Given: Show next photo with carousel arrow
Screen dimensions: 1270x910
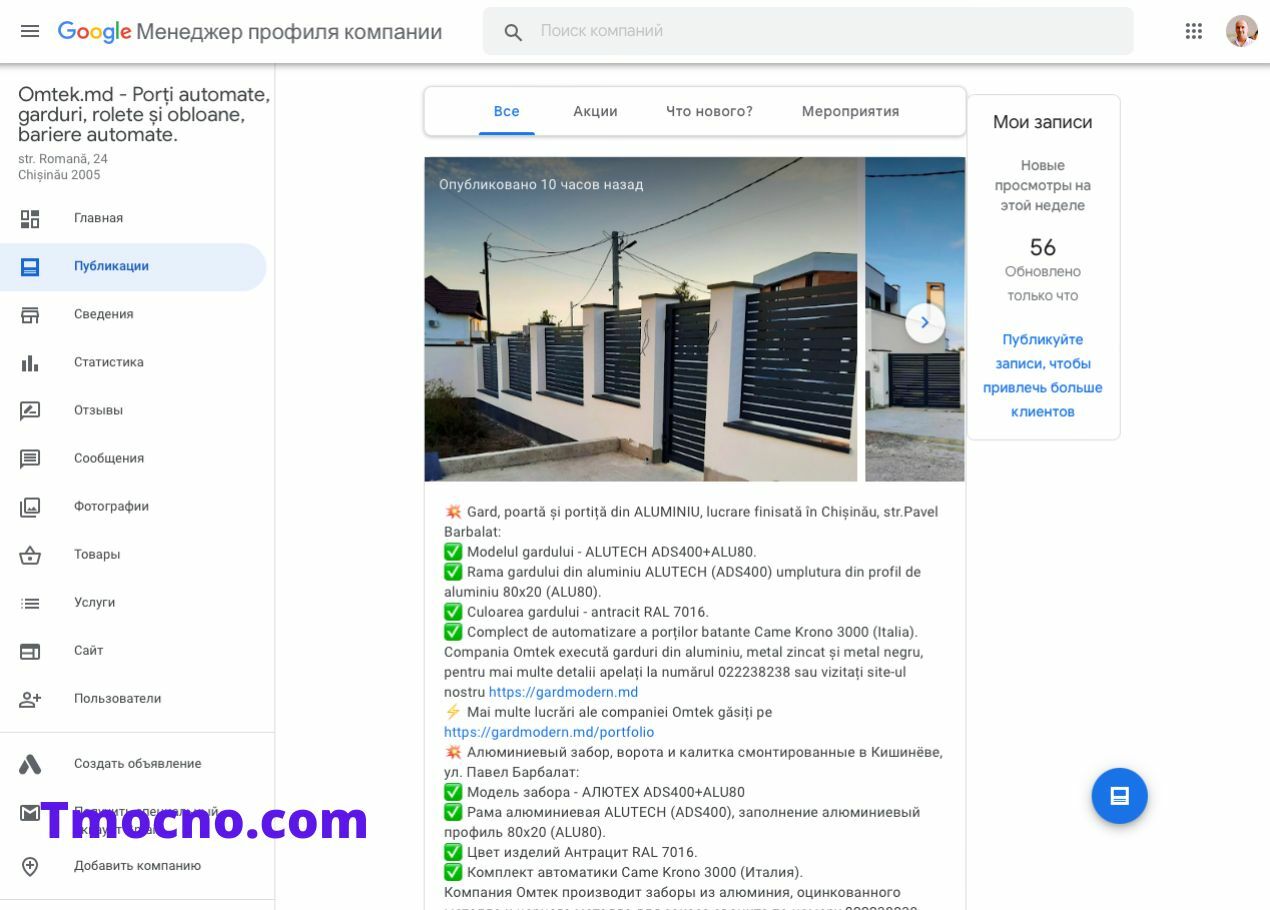Looking at the screenshot, I should click(925, 323).
